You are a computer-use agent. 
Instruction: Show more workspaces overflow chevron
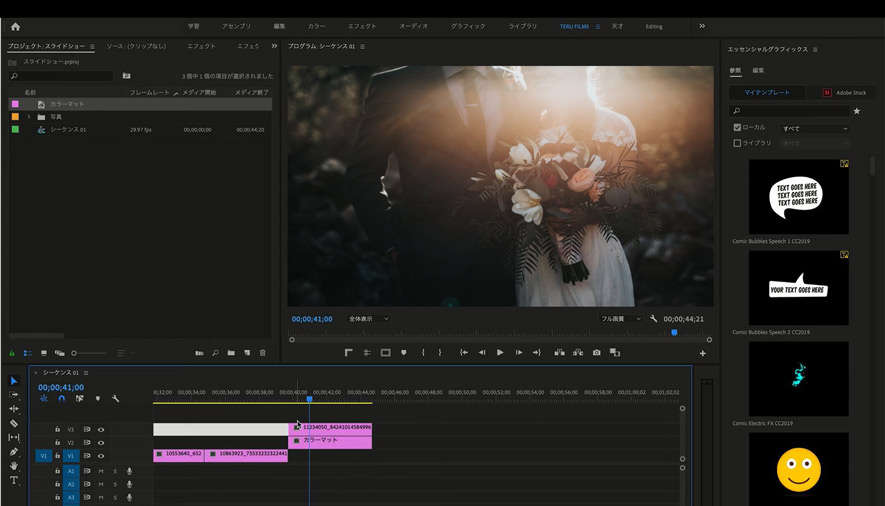(702, 26)
